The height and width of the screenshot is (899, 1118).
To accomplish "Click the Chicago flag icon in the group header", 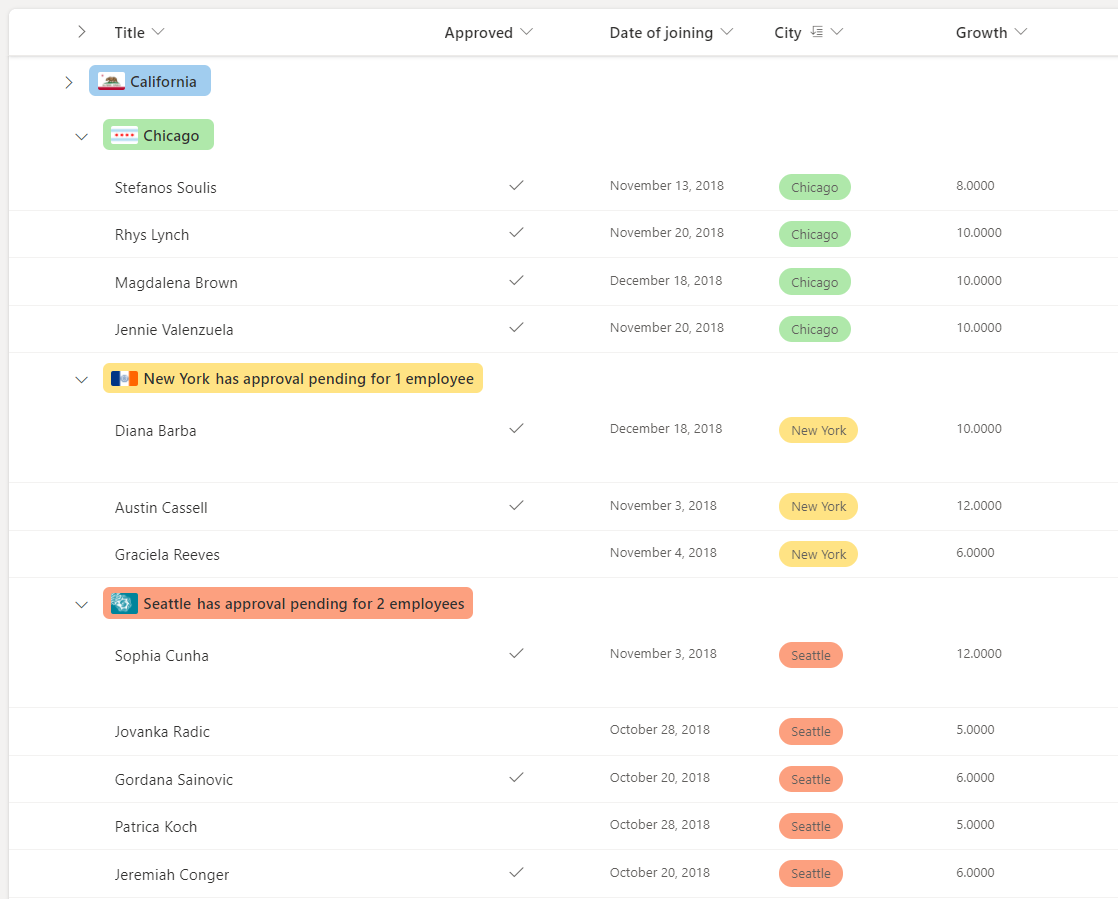I will point(124,134).
